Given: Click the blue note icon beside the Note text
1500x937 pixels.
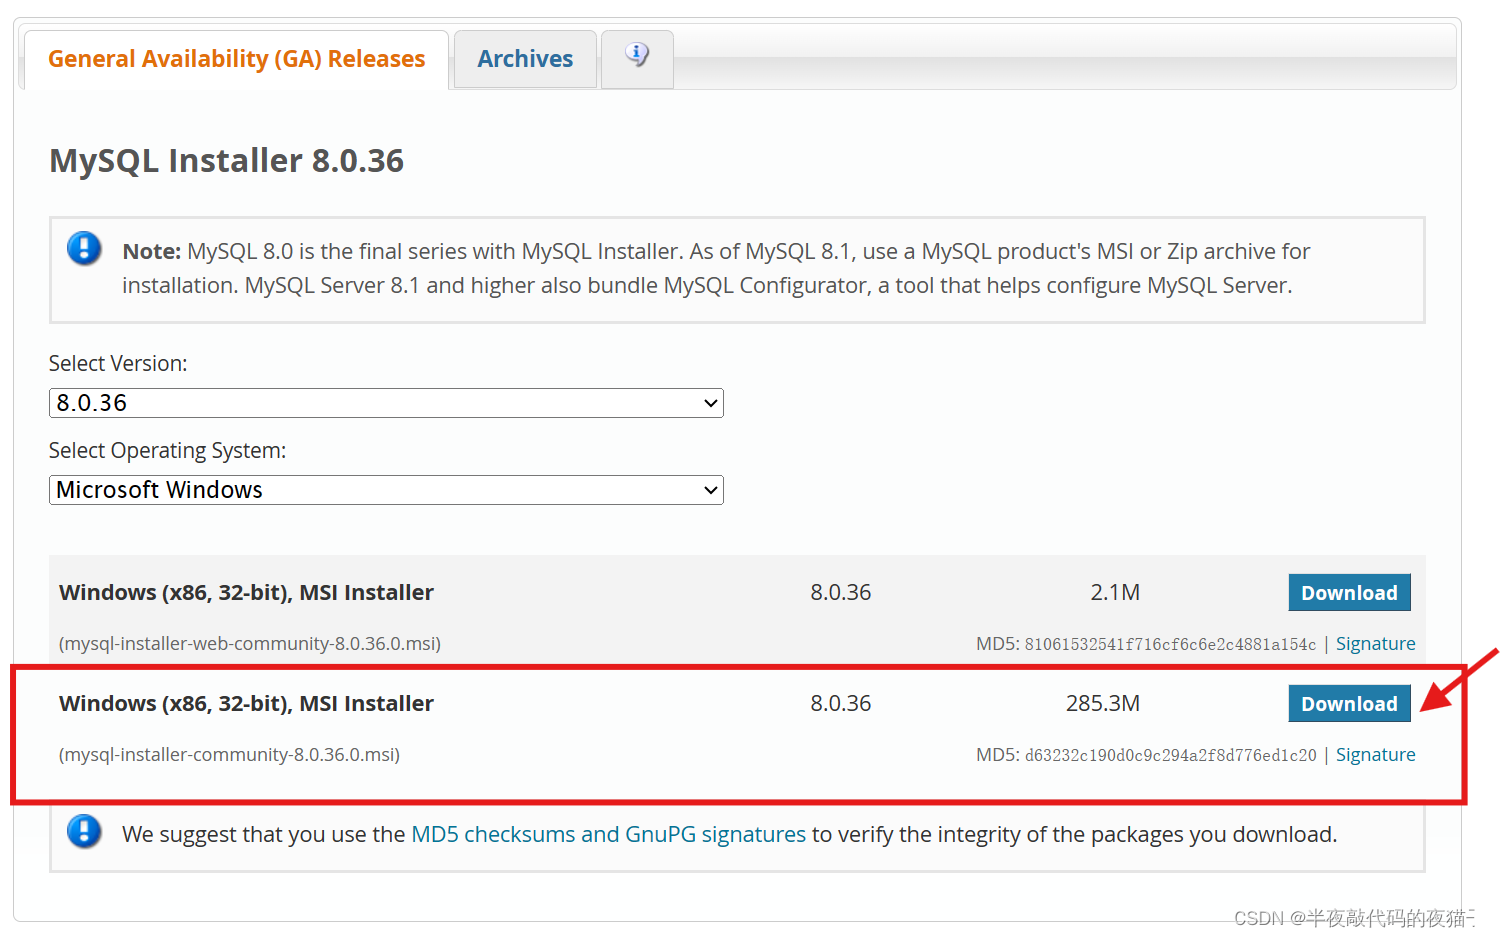Looking at the screenshot, I should coord(84,248).
